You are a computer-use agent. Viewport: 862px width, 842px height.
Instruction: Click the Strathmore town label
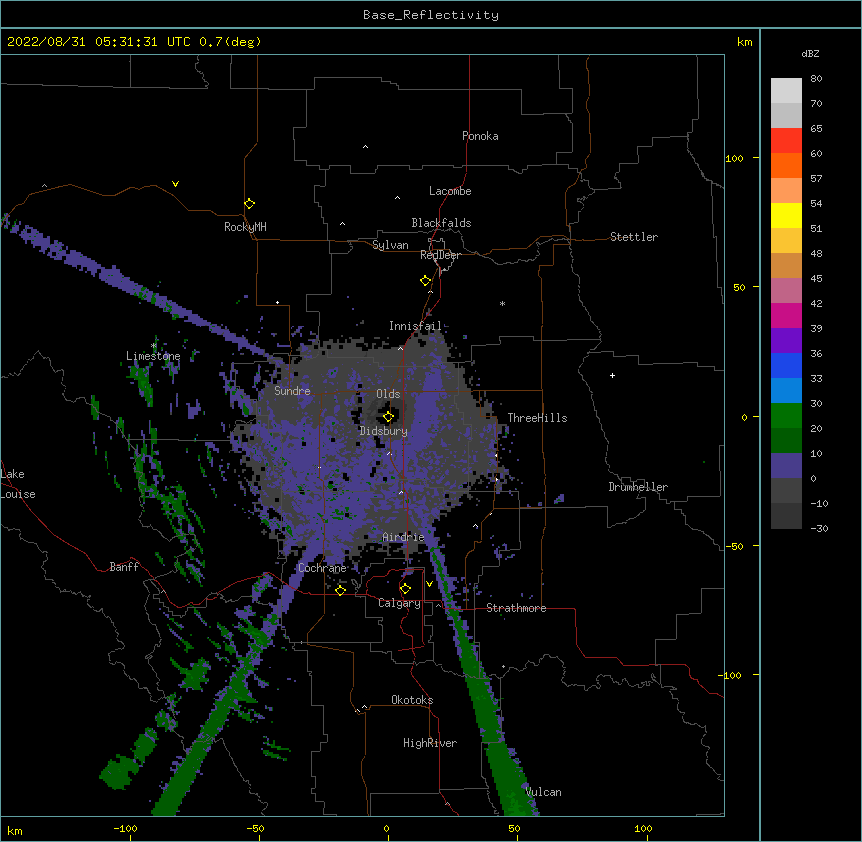pyautogui.click(x=516, y=608)
